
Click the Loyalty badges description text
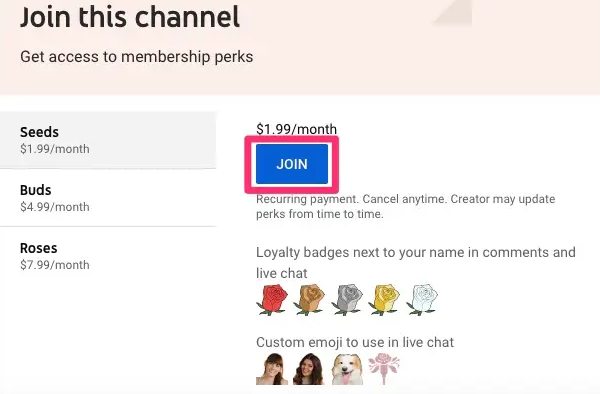coord(416,263)
